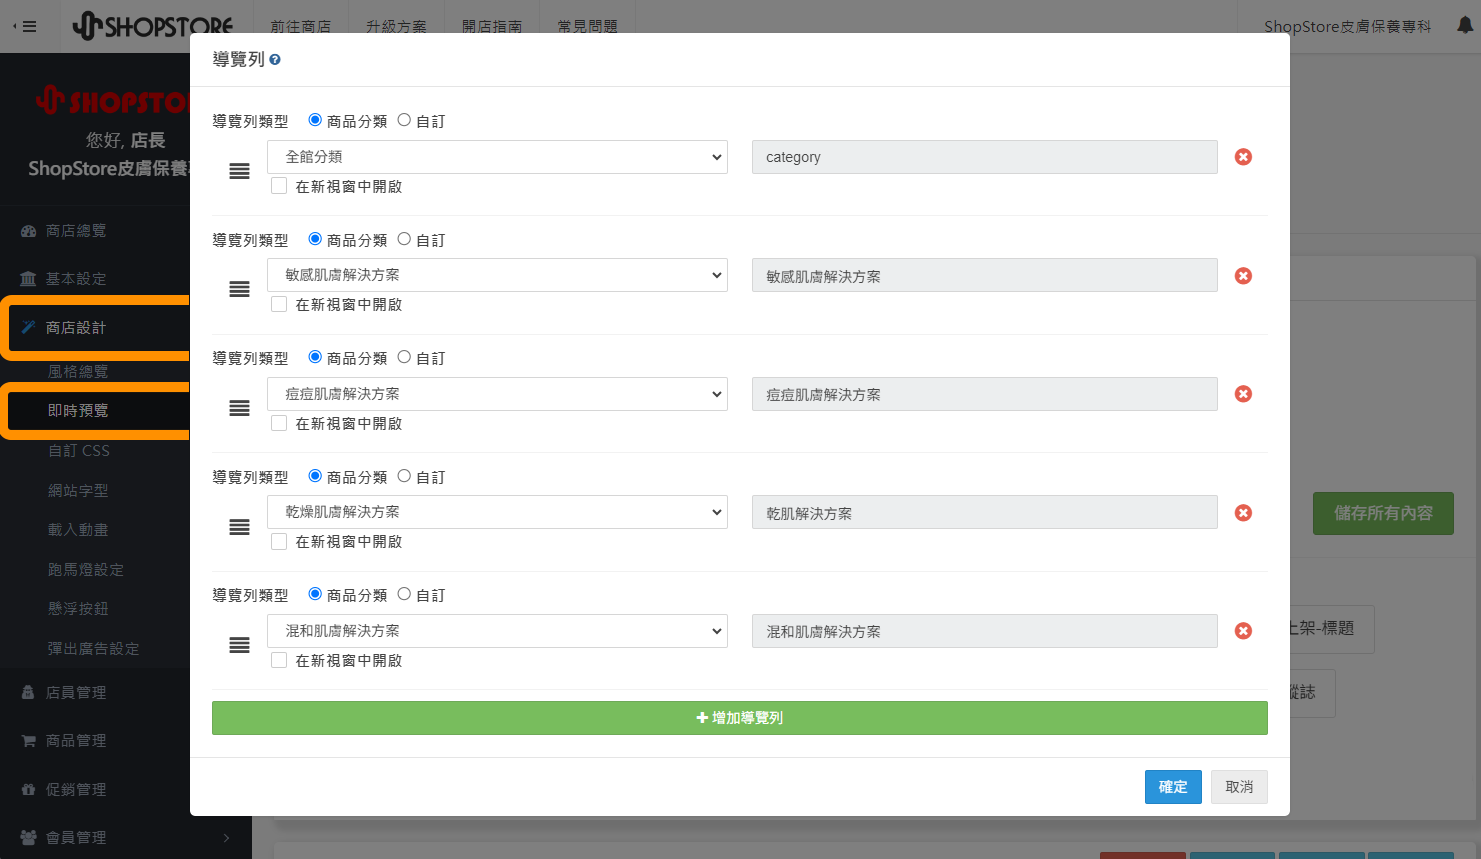Remove the 乾肌解決方案 navigation row
The height and width of the screenshot is (859, 1481).
click(x=1243, y=513)
